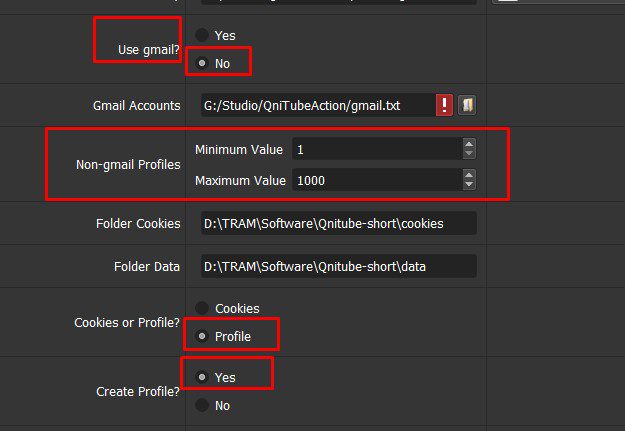
Task: Click the Gmail Accounts file path field
Action: click(318, 105)
